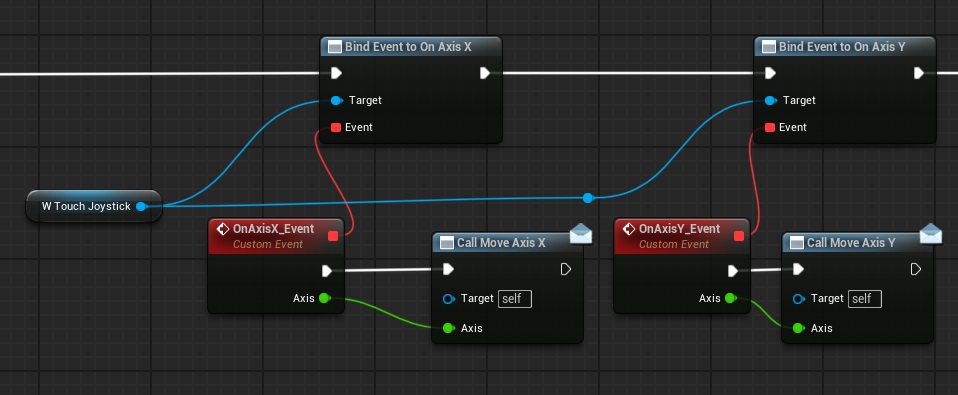Image resolution: width=958 pixels, height=395 pixels.
Task: Click the output exec pin on Call Move Axis X
Action: click(566, 269)
